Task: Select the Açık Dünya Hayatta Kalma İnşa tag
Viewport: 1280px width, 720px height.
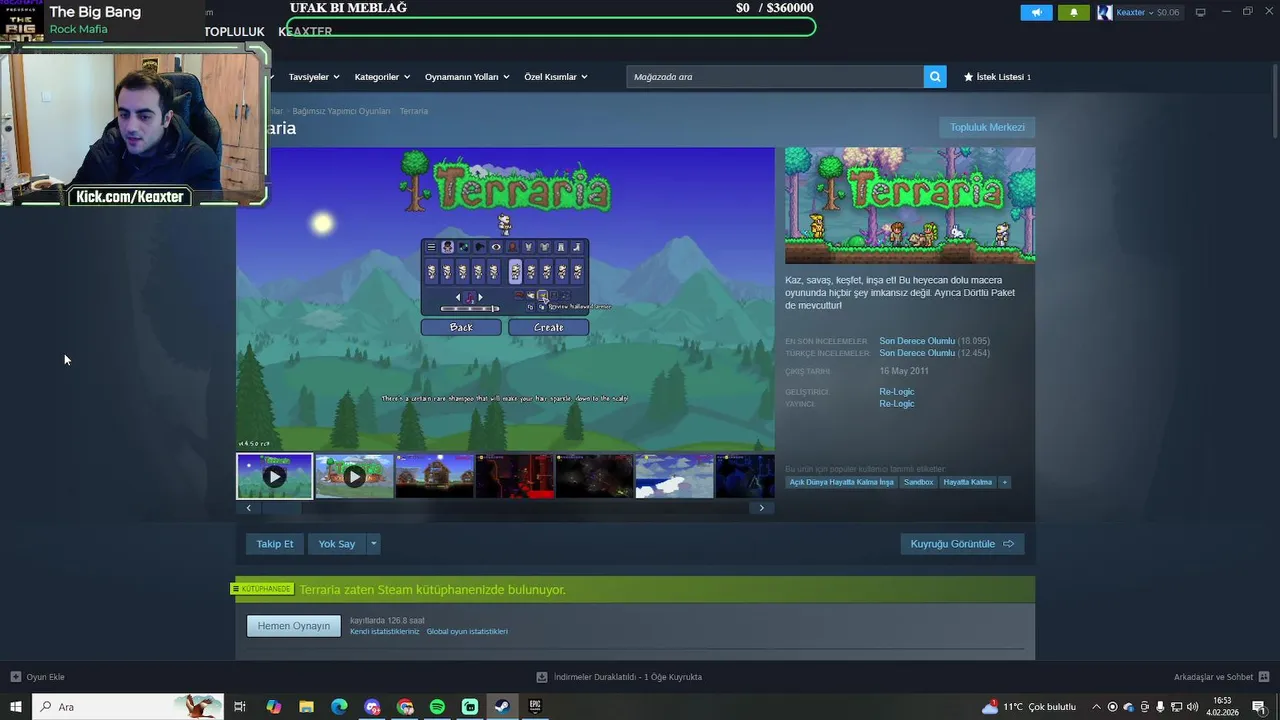Action: coord(841,482)
